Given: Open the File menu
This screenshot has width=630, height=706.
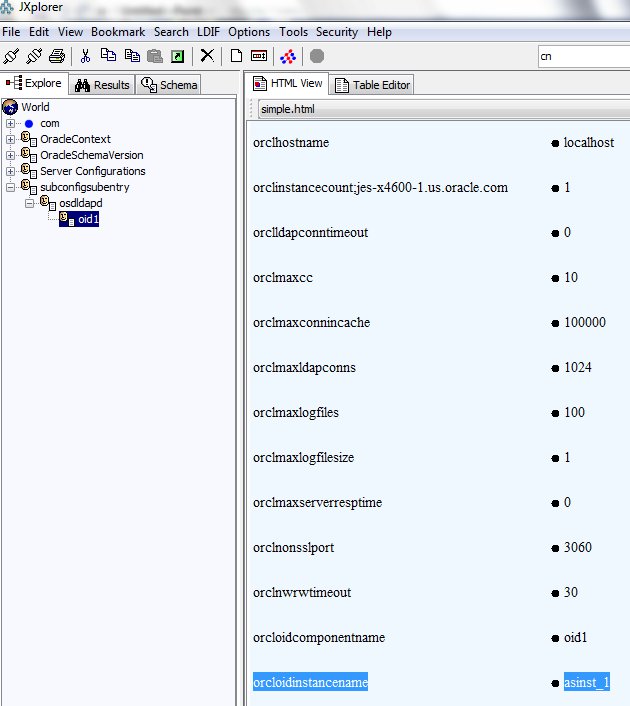Looking at the screenshot, I should tap(11, 32).
